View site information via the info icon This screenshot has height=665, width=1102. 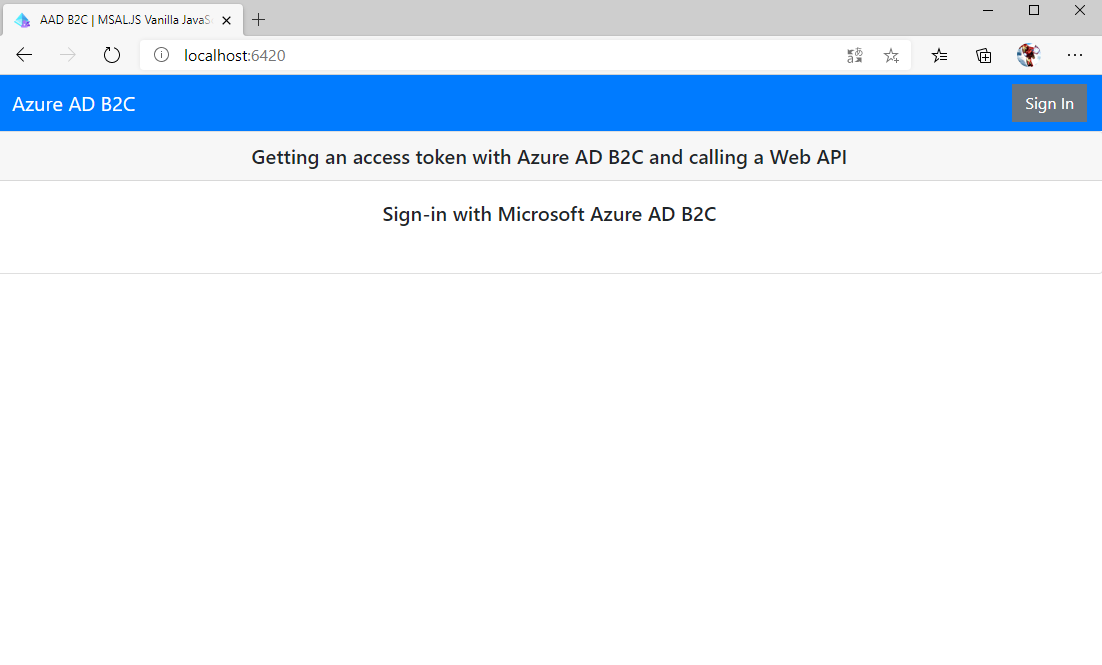pos(161,55)
